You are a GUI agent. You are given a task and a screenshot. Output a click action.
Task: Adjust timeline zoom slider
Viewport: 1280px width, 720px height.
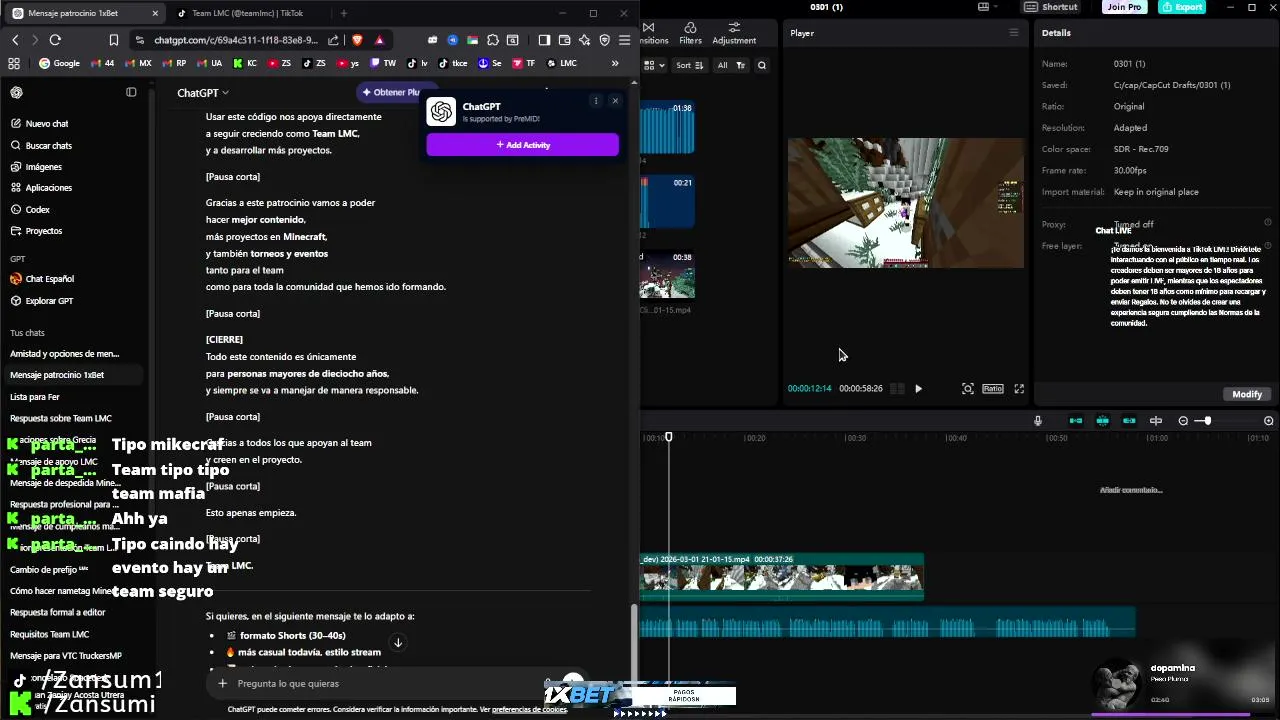[x=1208, y=421]
